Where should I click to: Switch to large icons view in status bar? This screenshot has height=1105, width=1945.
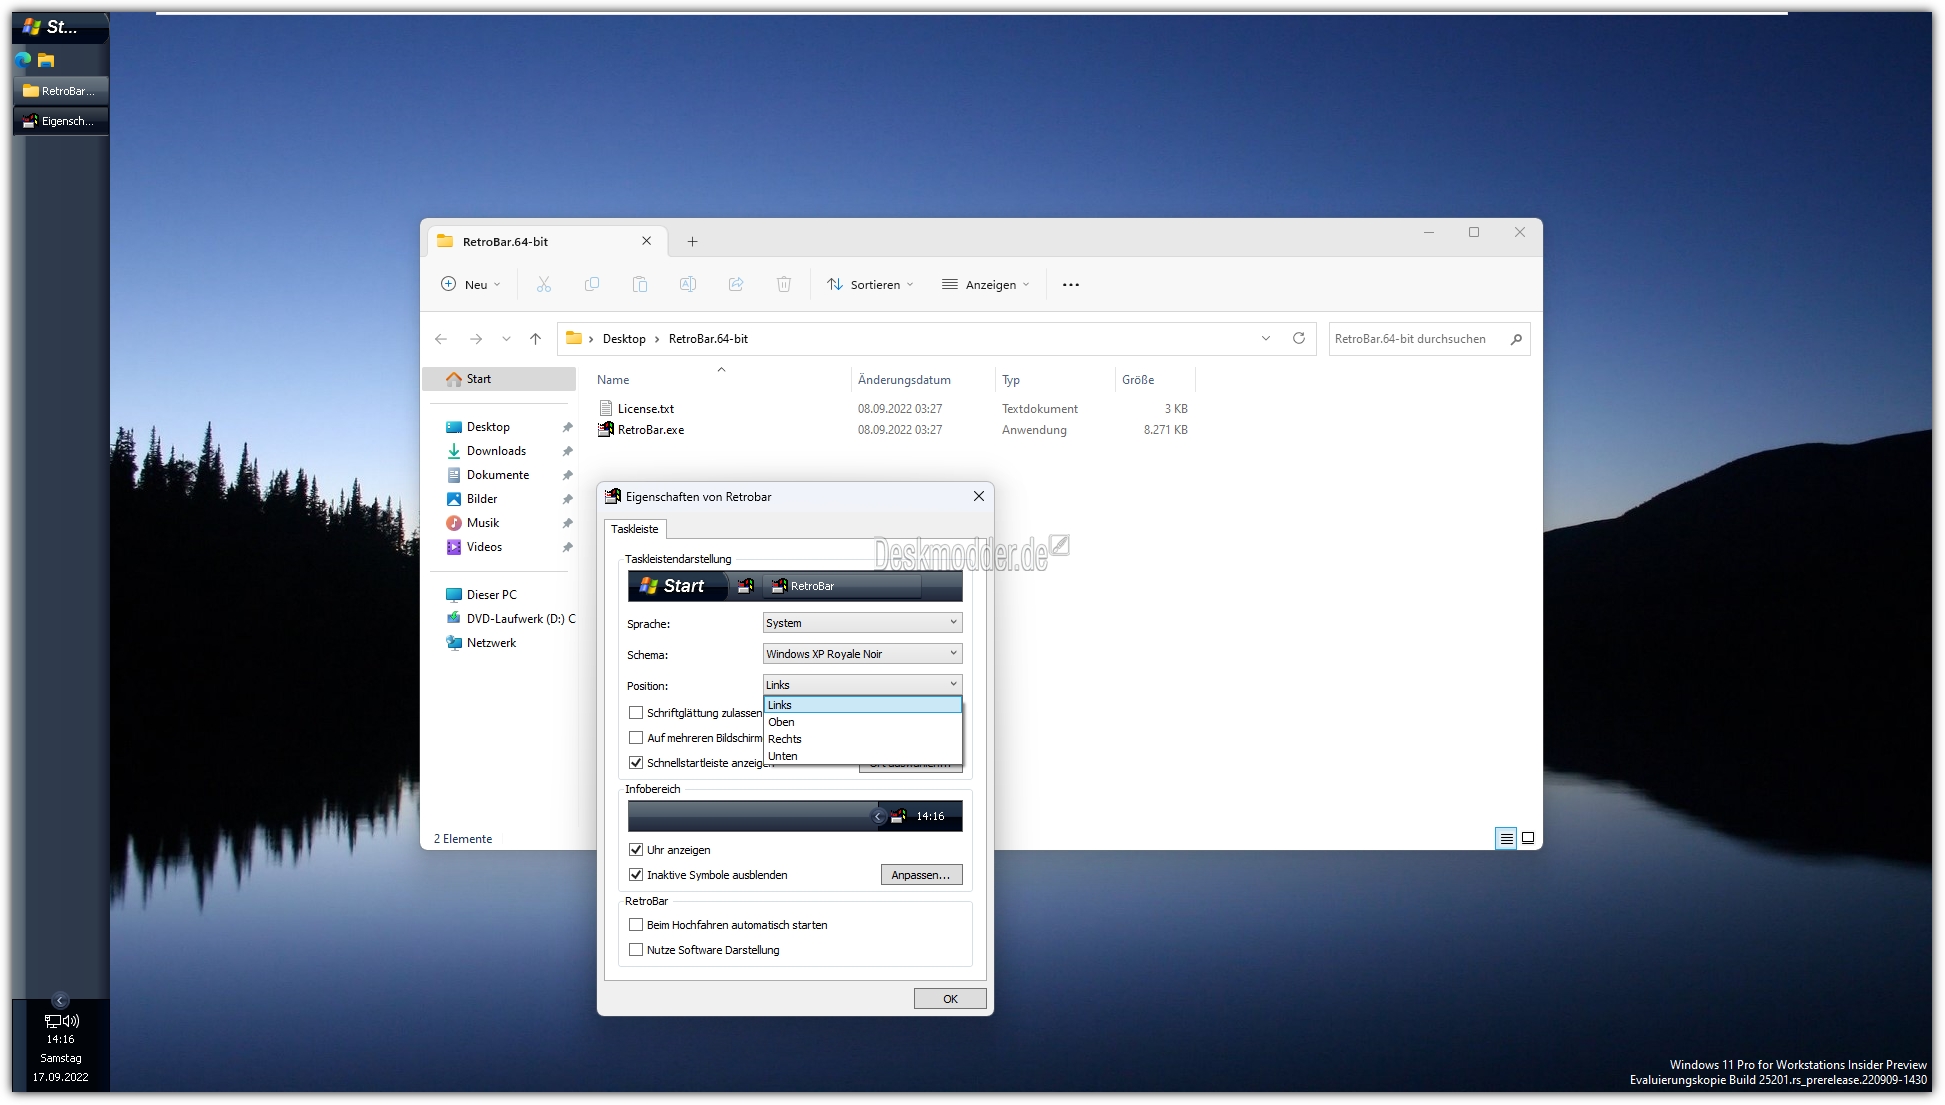coord(1528,838)
